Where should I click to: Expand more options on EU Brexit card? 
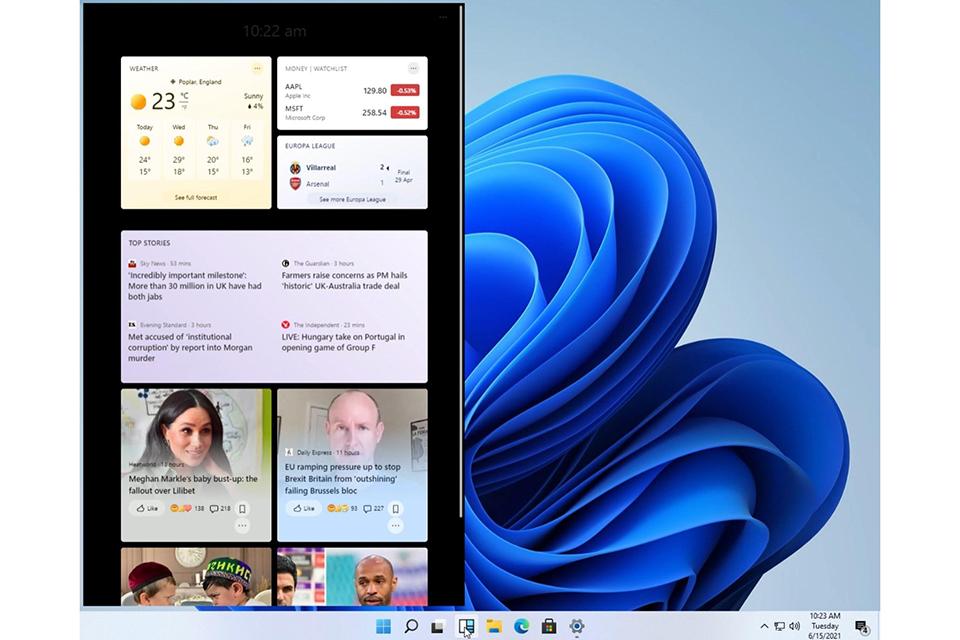pyautogui.click(x=396, y=525)
